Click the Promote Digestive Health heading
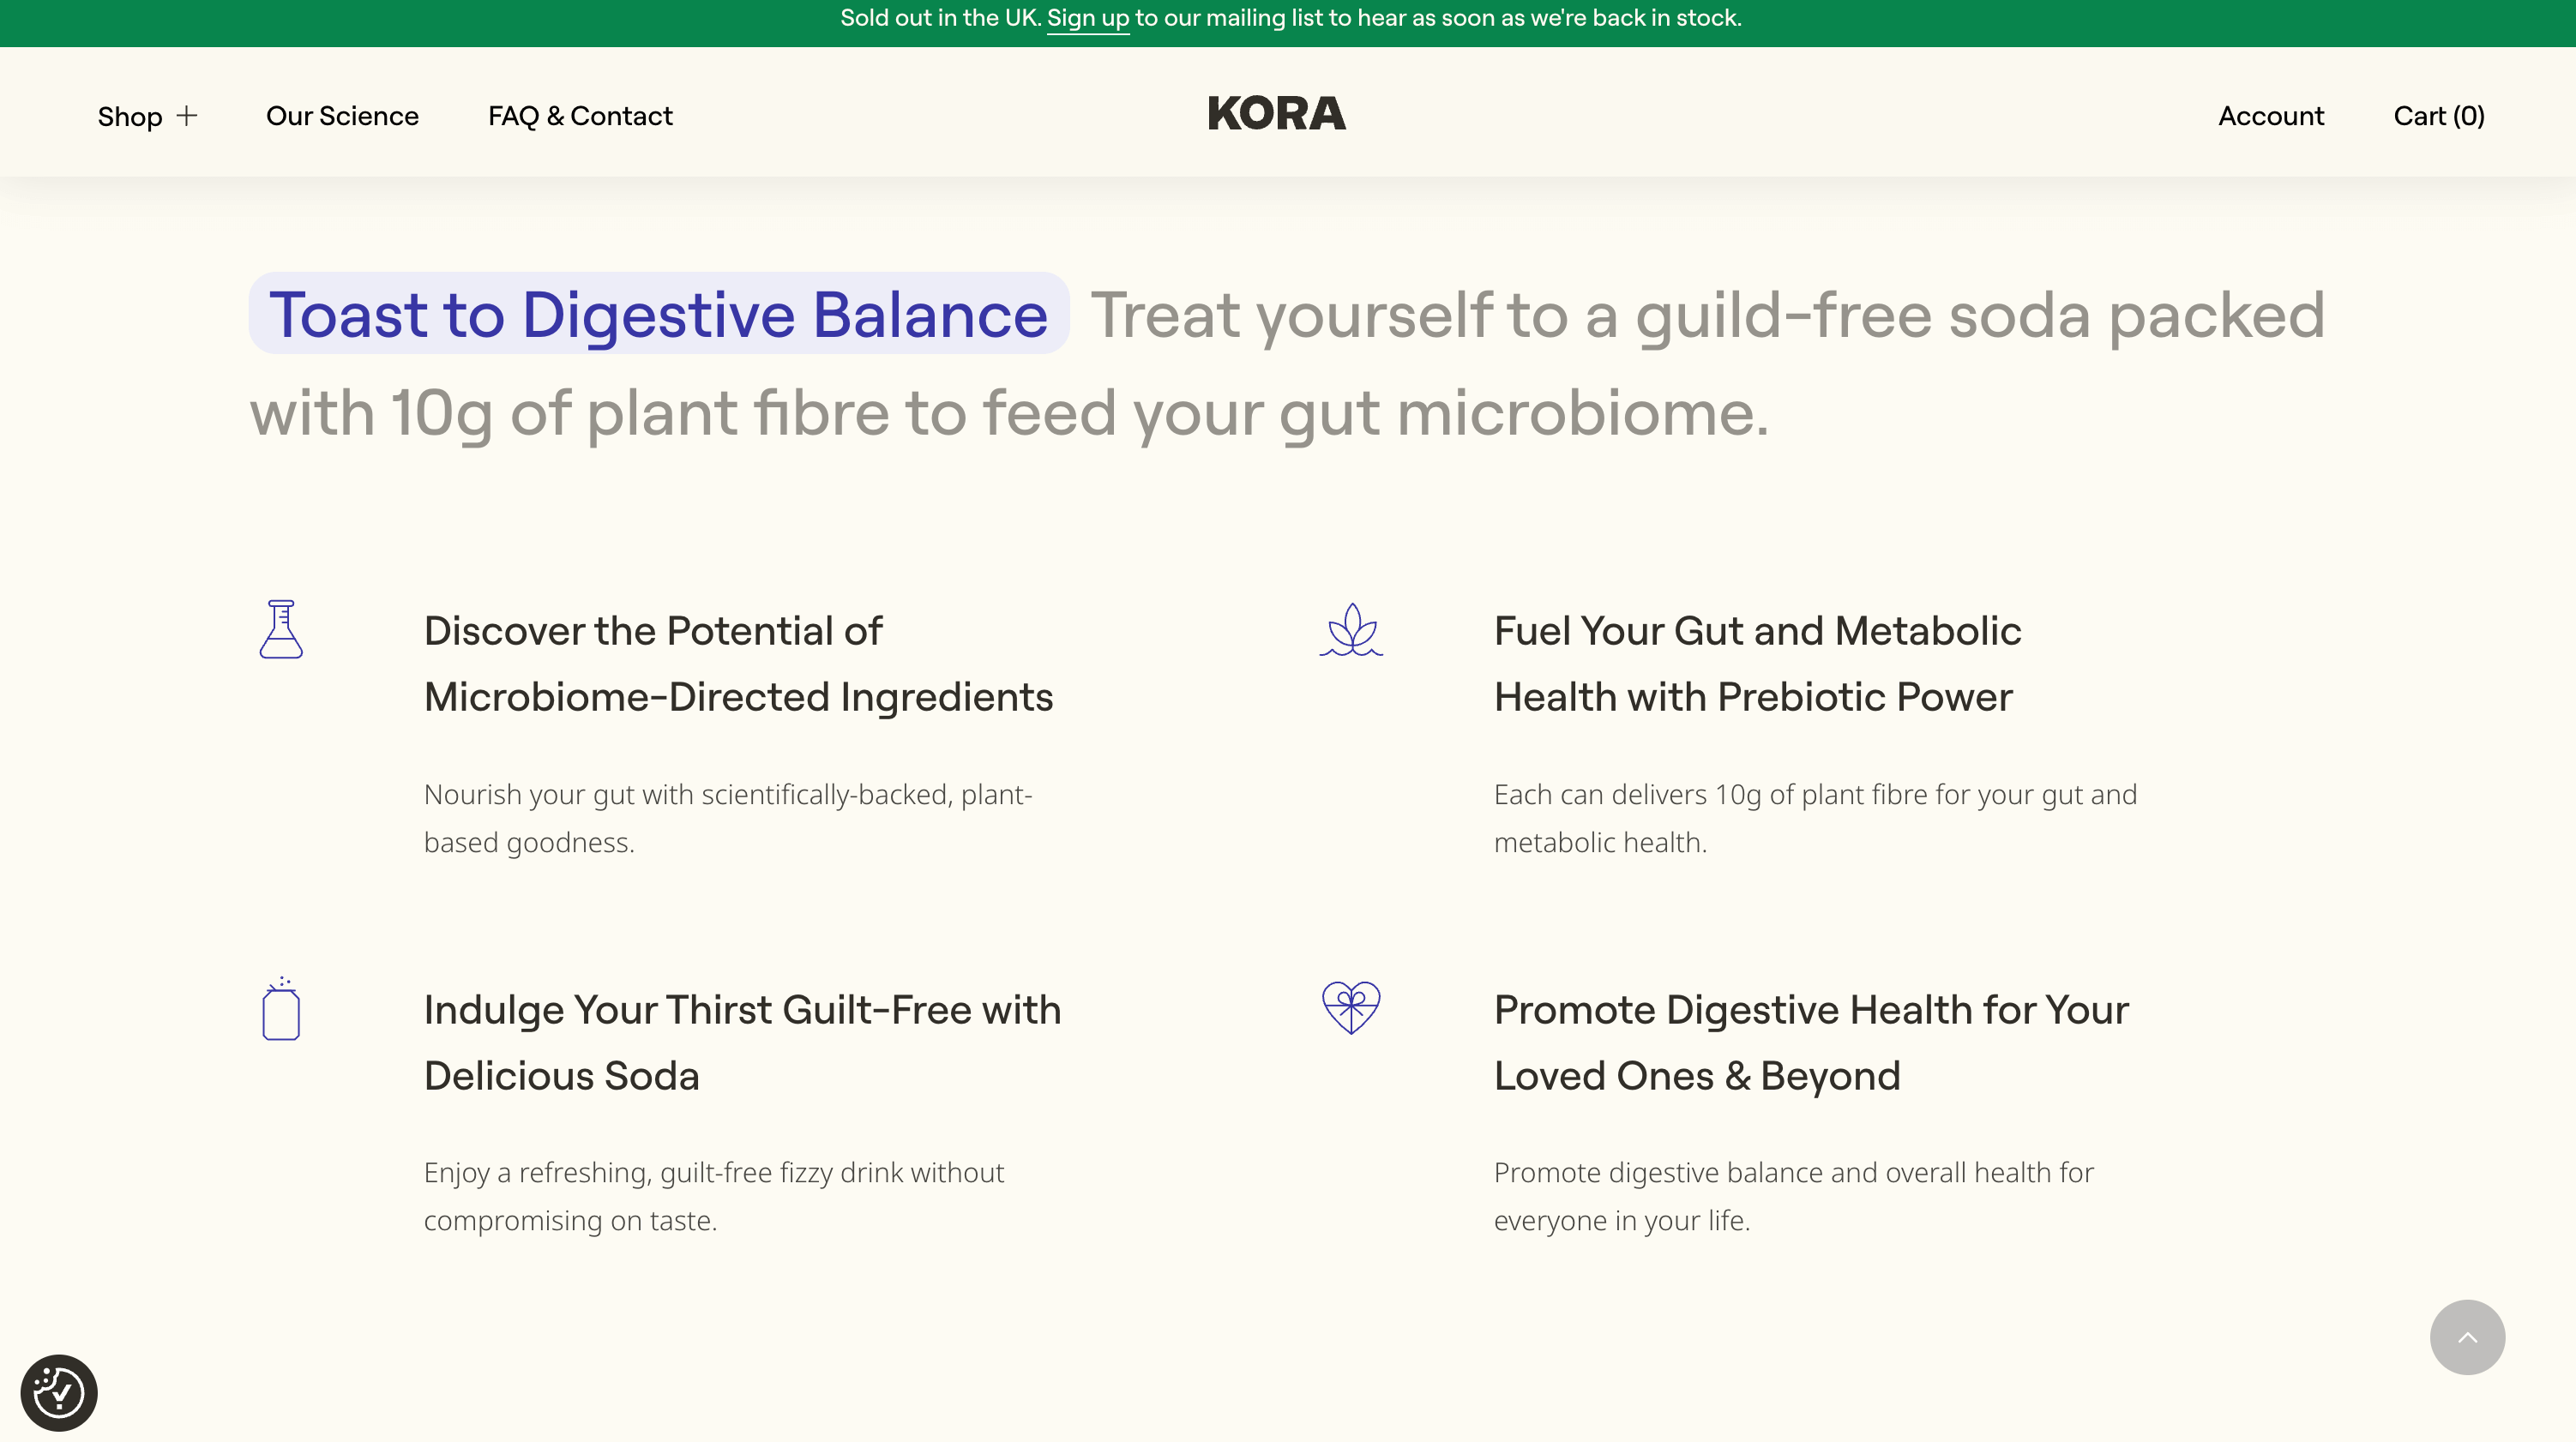Image resolution: width=2576 pixels, height=1442 pixels. tap(1811, 1042)
